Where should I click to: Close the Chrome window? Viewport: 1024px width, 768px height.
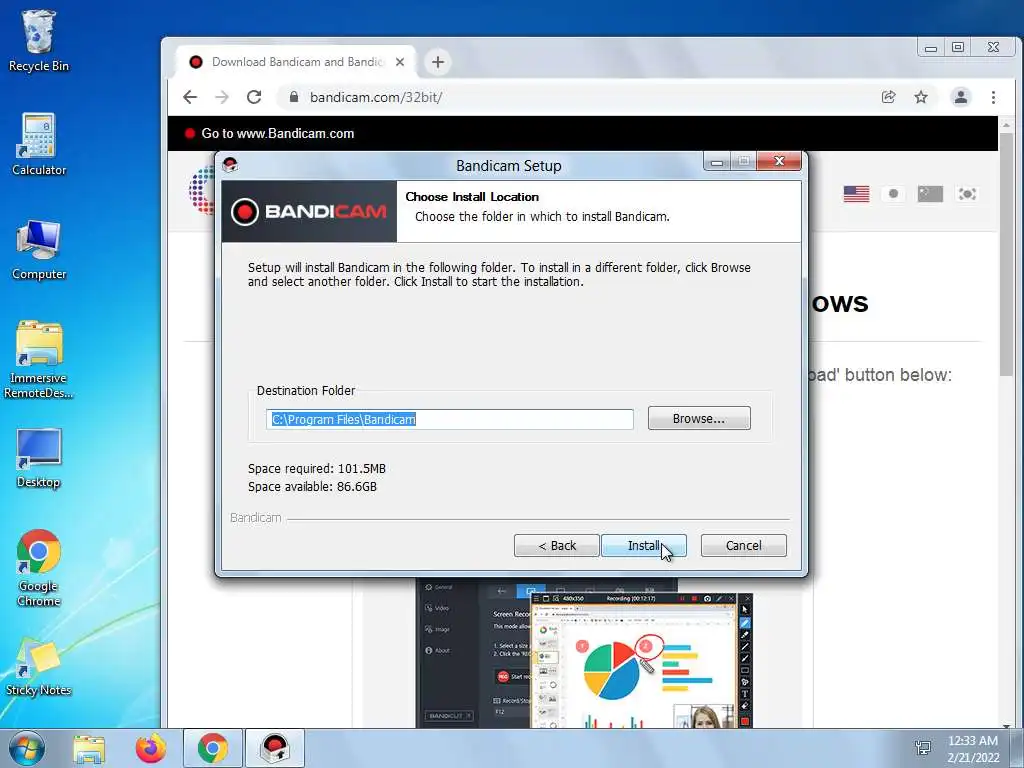coord(993,47)
